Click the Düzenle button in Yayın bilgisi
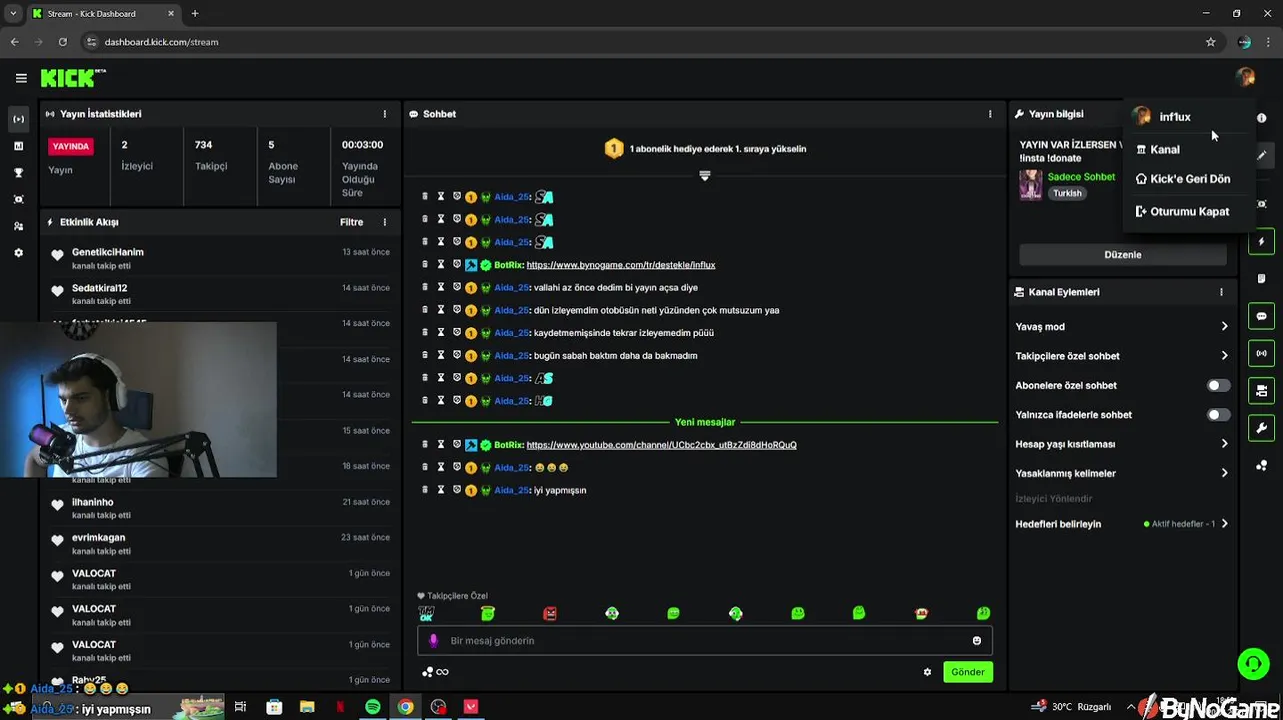 coord(1123,255)
